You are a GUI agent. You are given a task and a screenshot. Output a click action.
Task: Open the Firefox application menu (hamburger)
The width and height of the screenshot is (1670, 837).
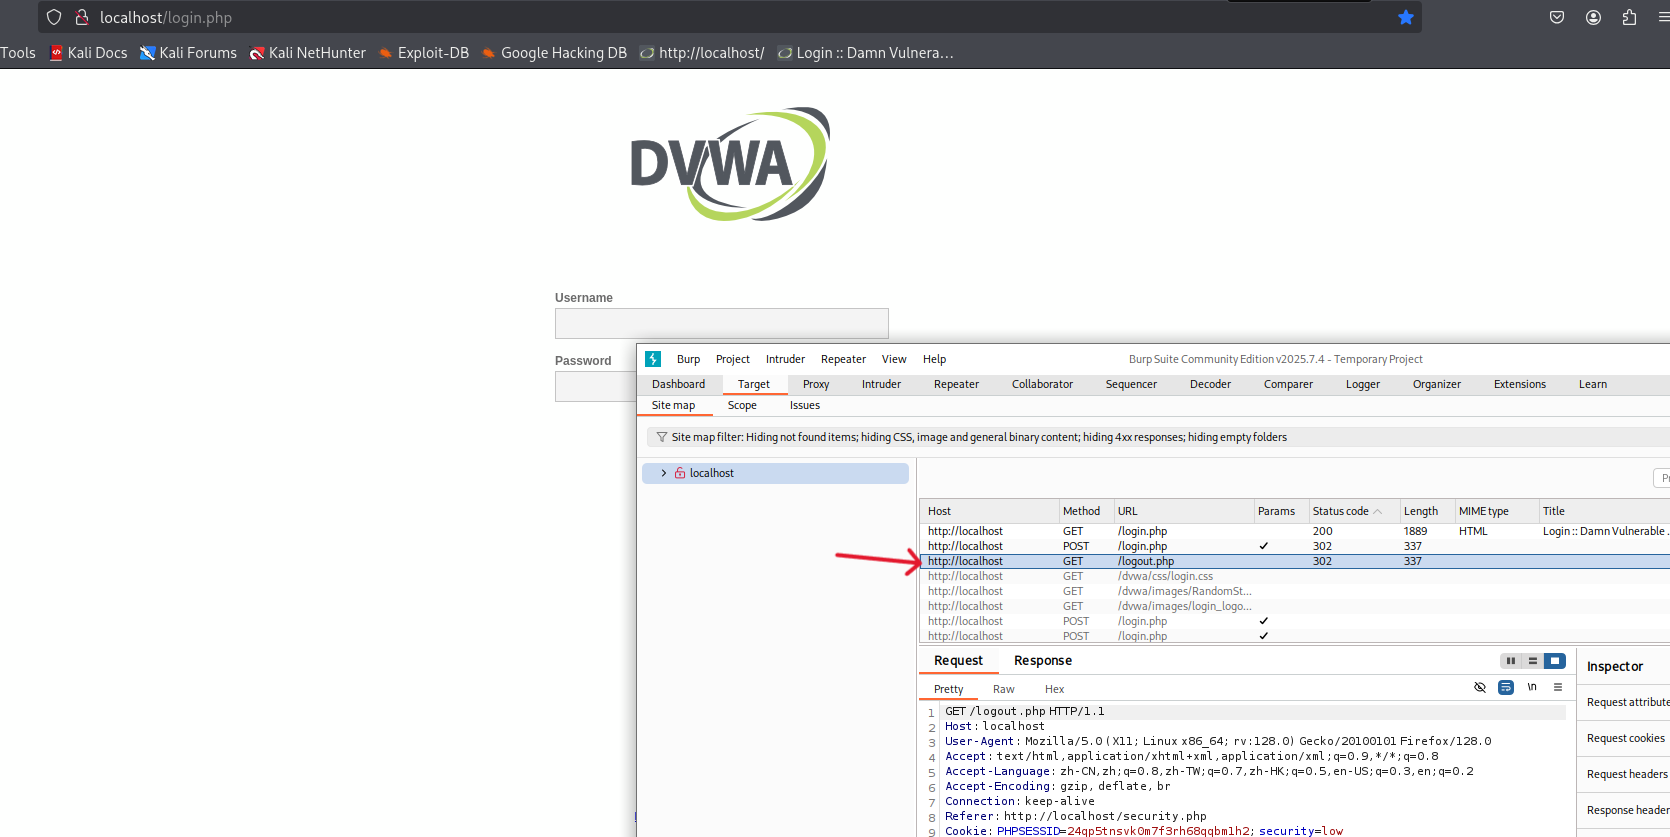pyautogui.click(x=1663, y=17)
